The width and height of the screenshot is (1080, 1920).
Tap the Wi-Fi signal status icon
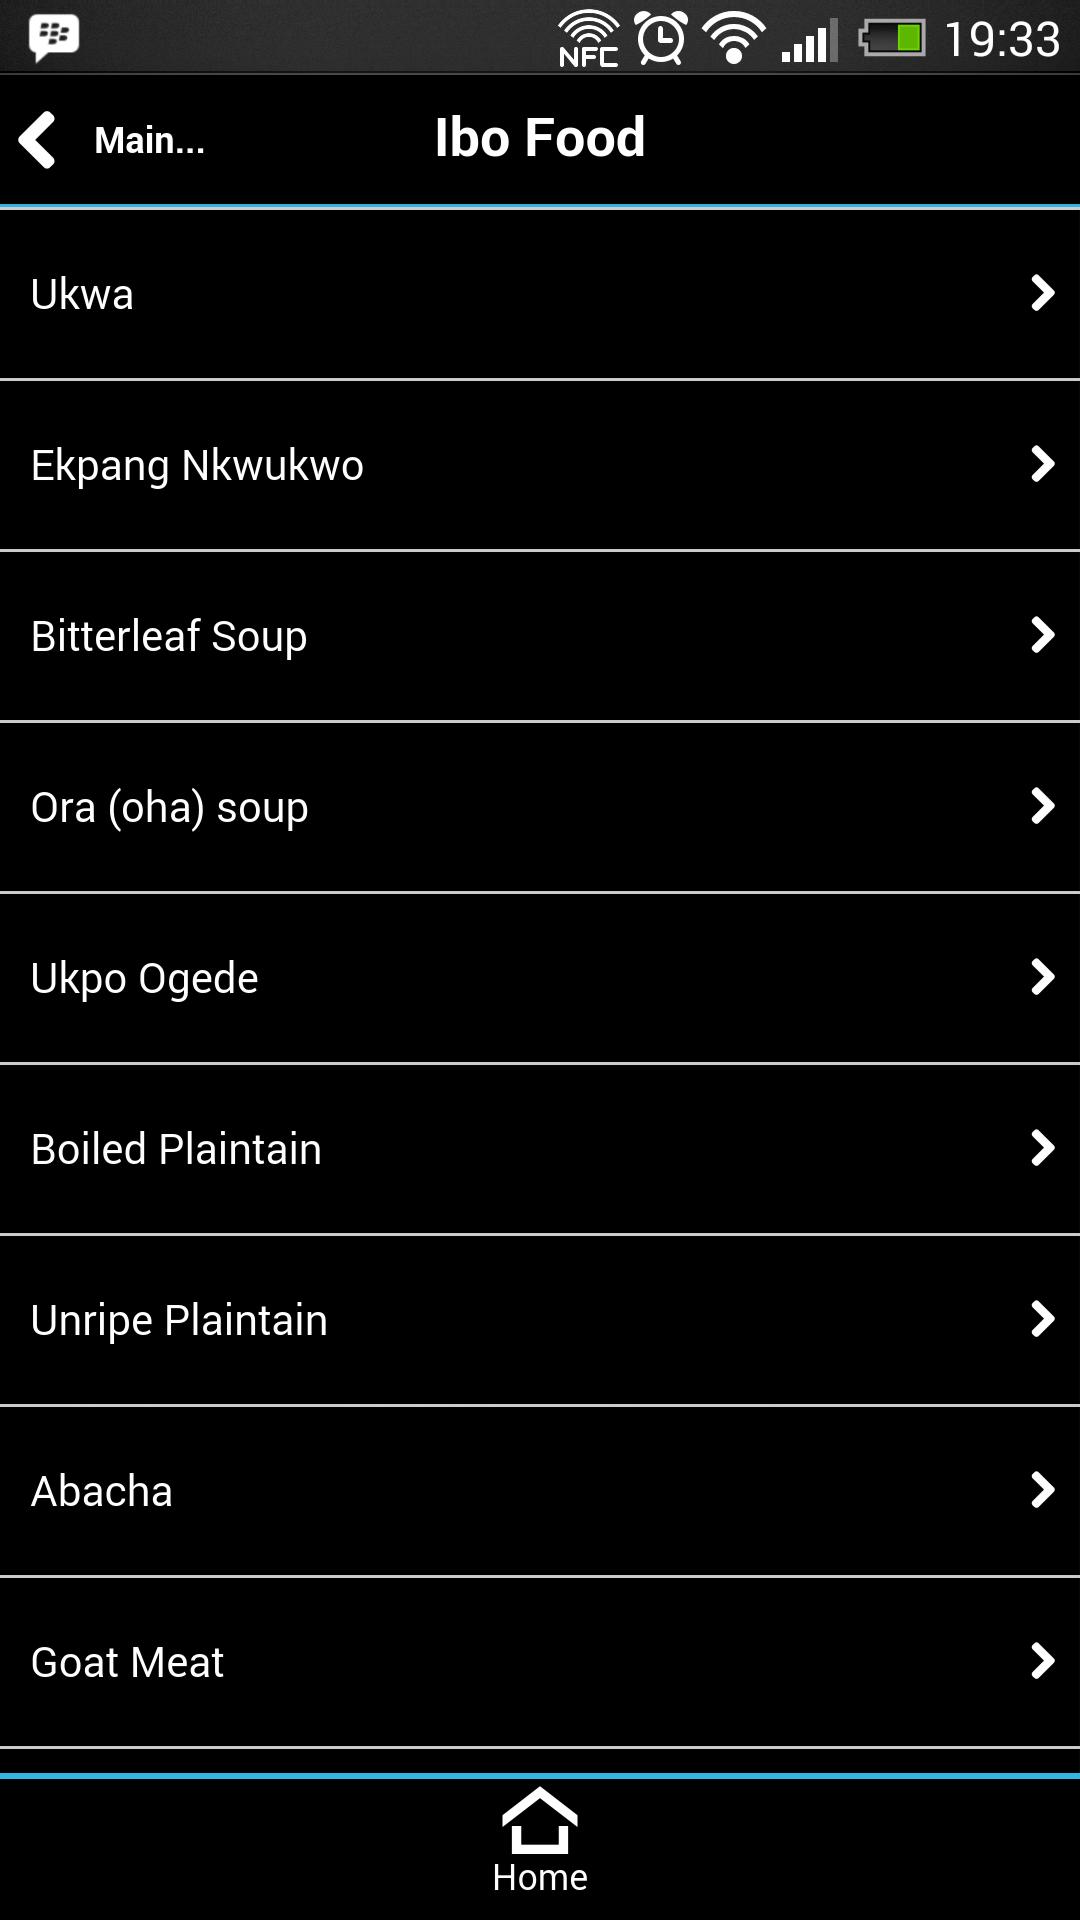[735, 38]
